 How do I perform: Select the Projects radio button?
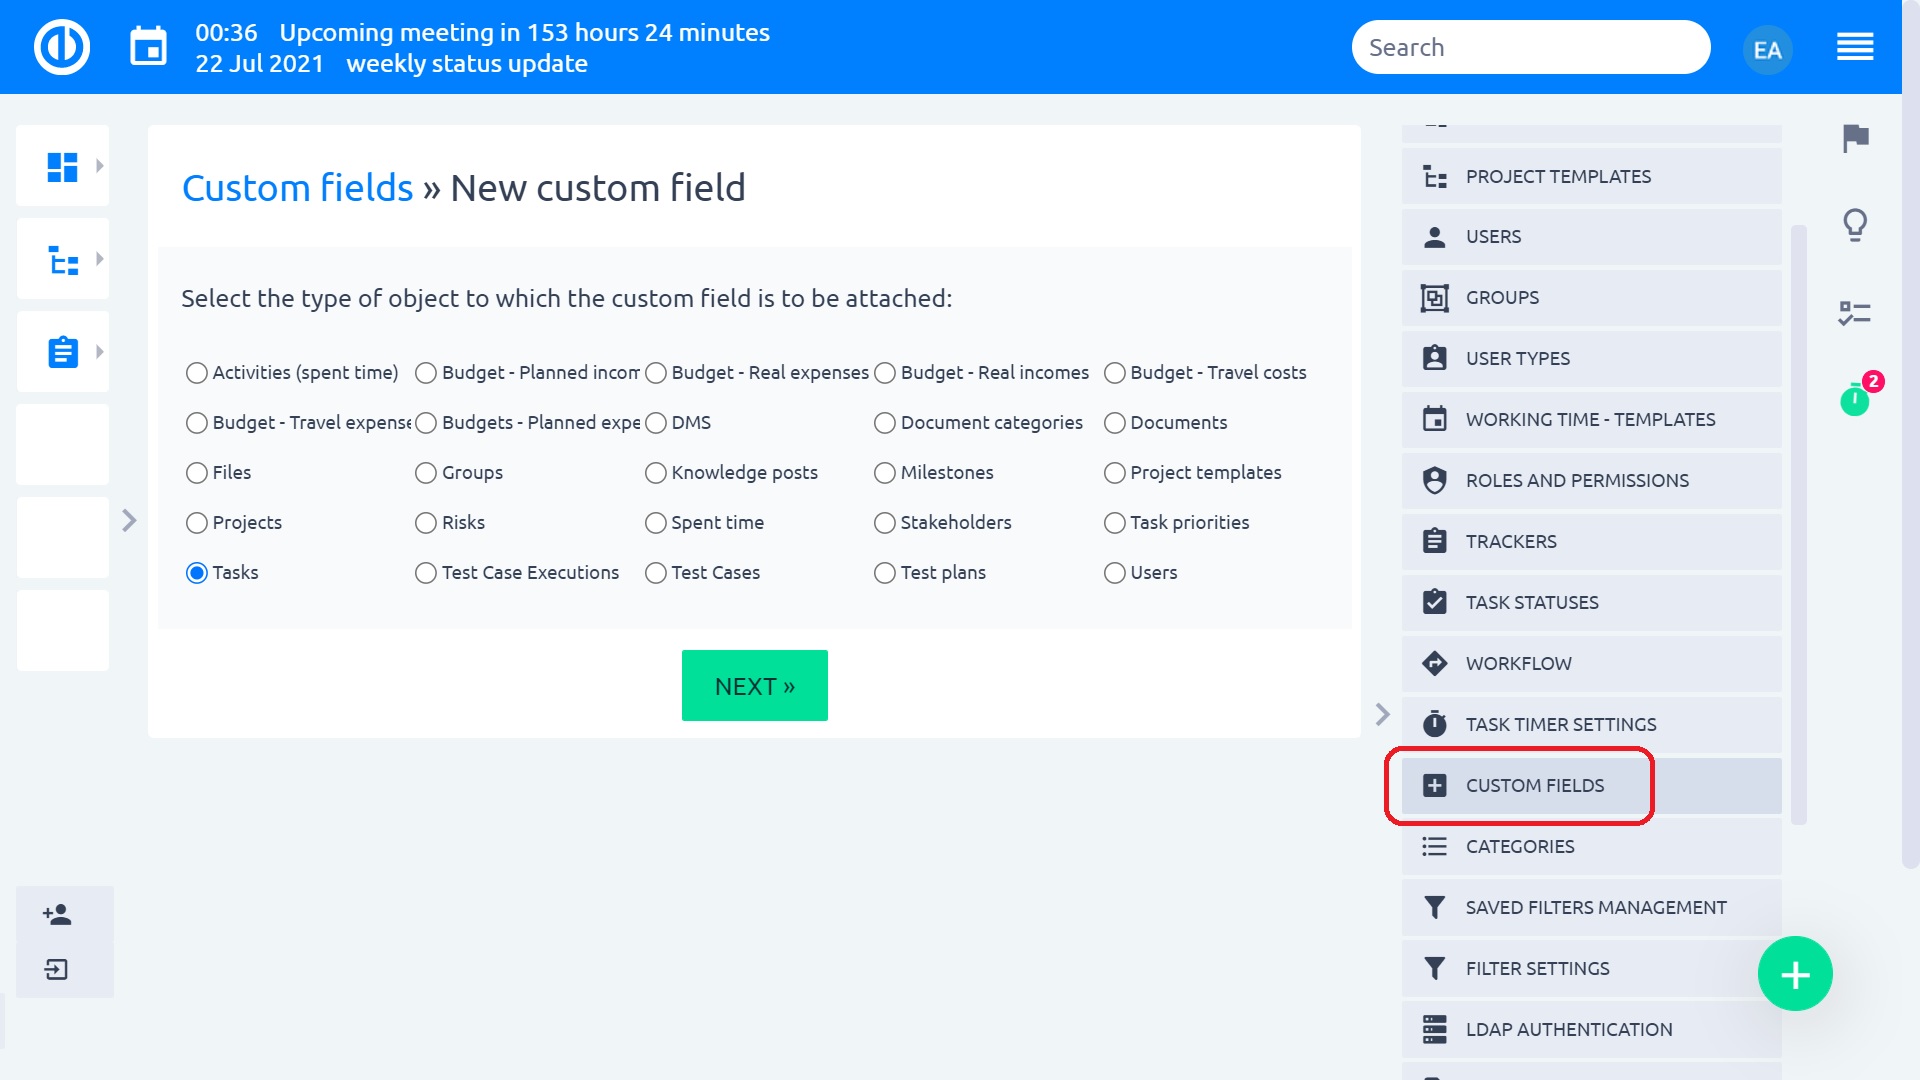tap(197, 523)
